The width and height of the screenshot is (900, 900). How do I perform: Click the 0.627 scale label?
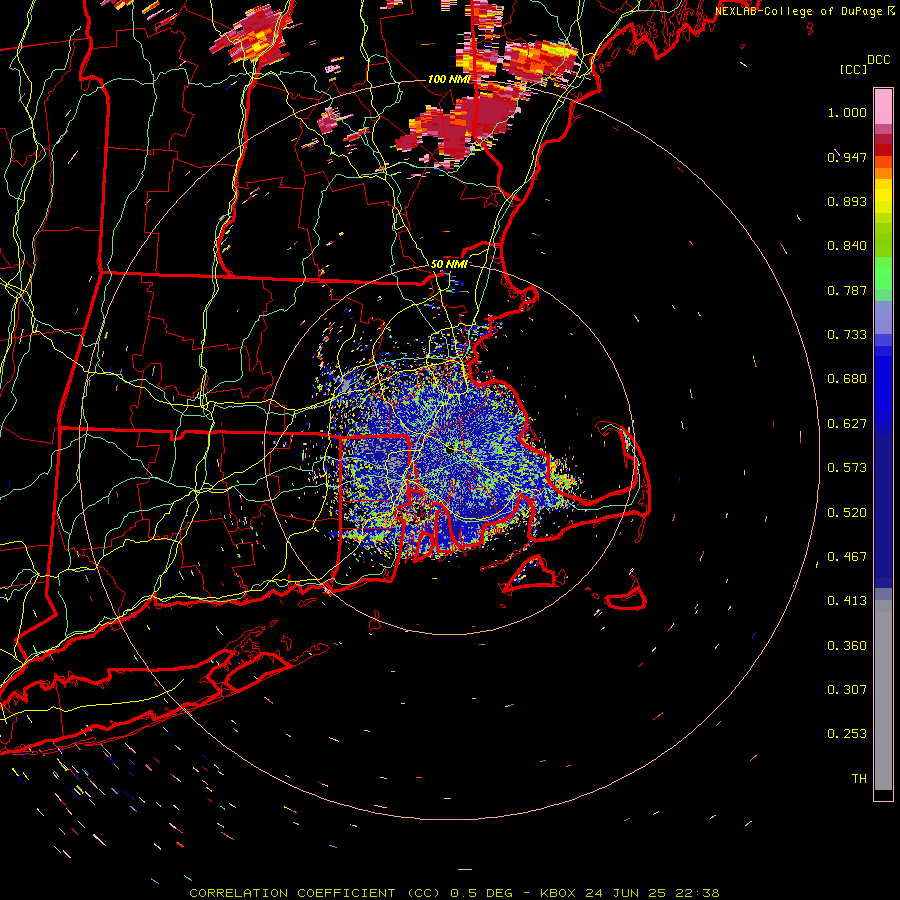847,424
